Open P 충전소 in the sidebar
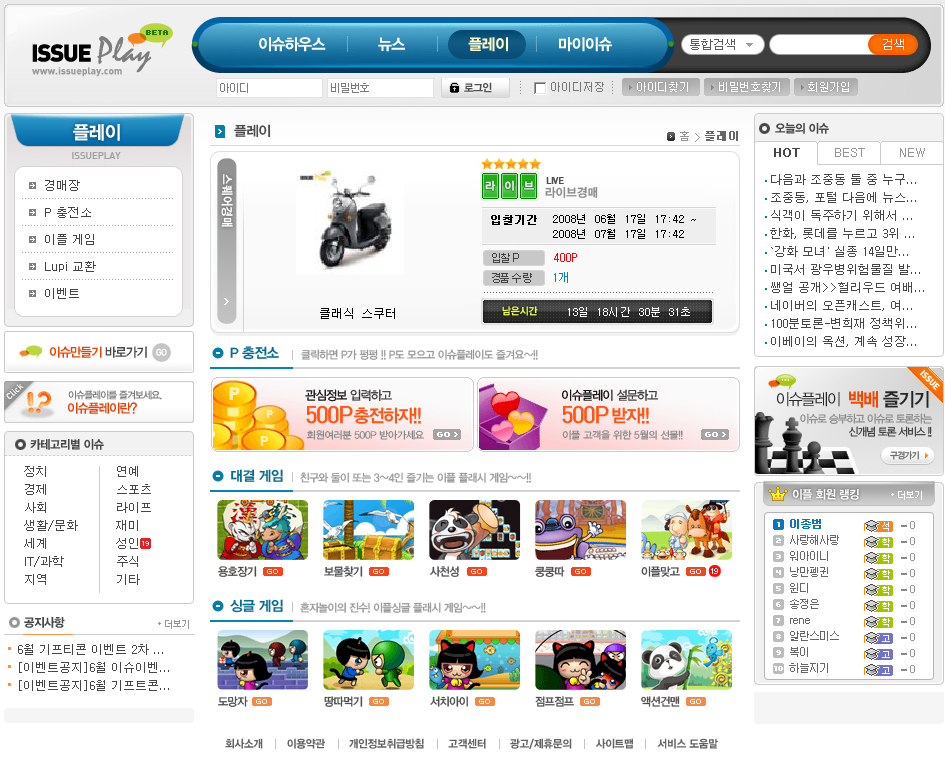Screen dimensions: 945x760 click(x=68, y=212)
